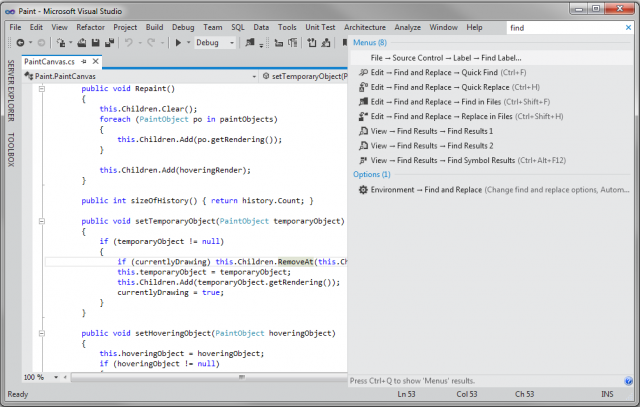640x407 pixels.
Task: Click the Navigate Backward arrow icon
Action: click(x=20, y=42)
